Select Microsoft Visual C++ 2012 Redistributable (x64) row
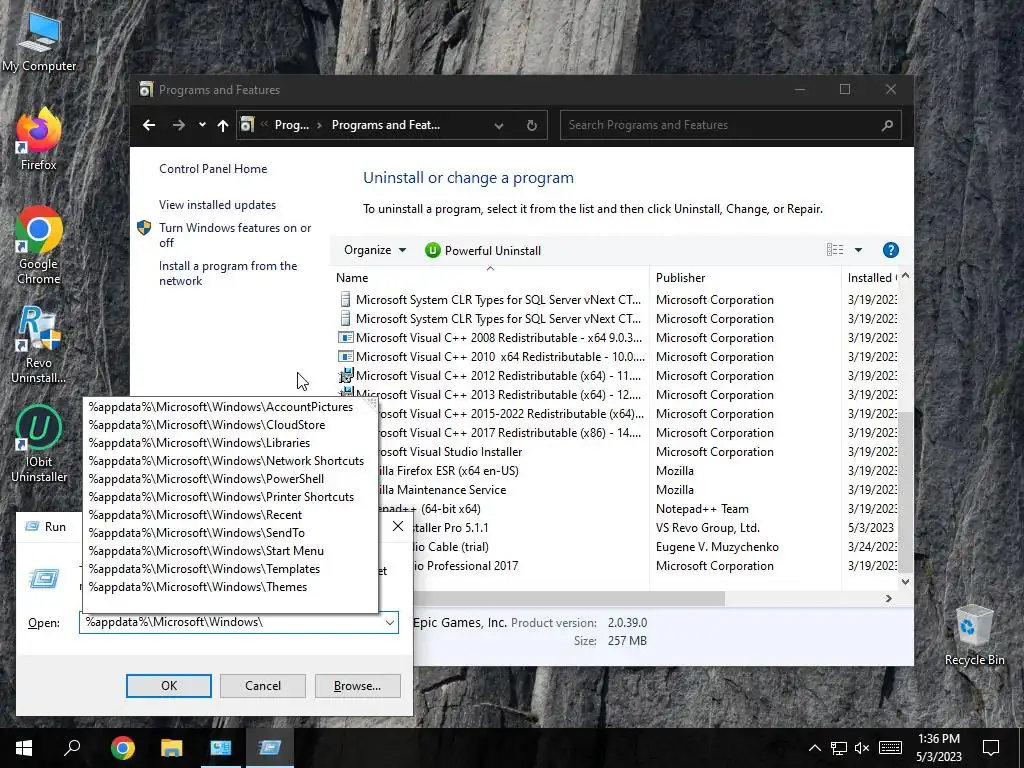 pyautogui.click(x=490, y=376)
